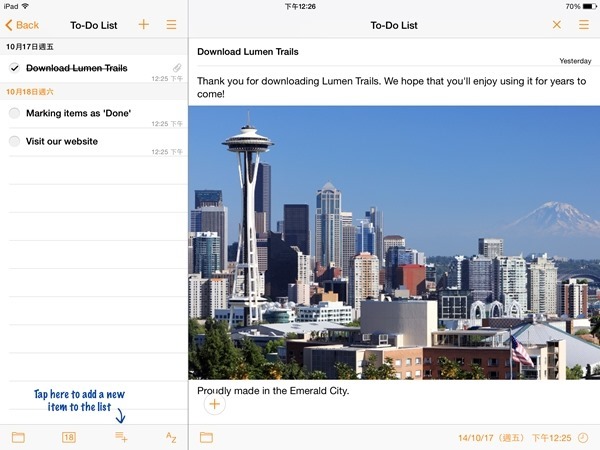
Task: Tap the battery indicator in status bar
Action: 589,6
